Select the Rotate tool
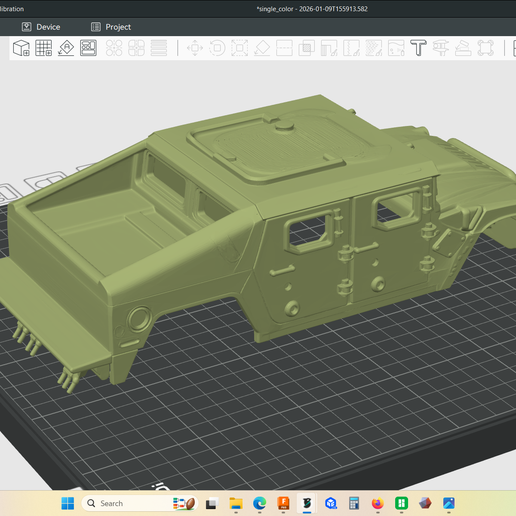This screenshot has height=516, width=516. pyautogui.click(x=217, y=48)
